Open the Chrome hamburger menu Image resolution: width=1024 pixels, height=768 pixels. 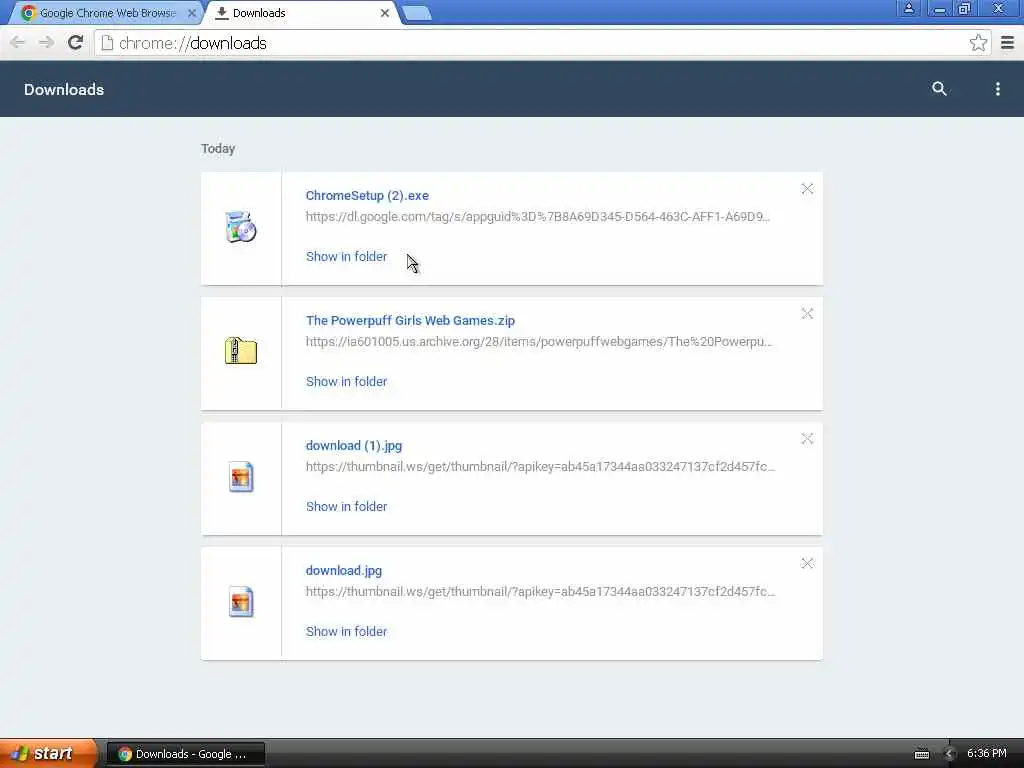coord(1007,43)
